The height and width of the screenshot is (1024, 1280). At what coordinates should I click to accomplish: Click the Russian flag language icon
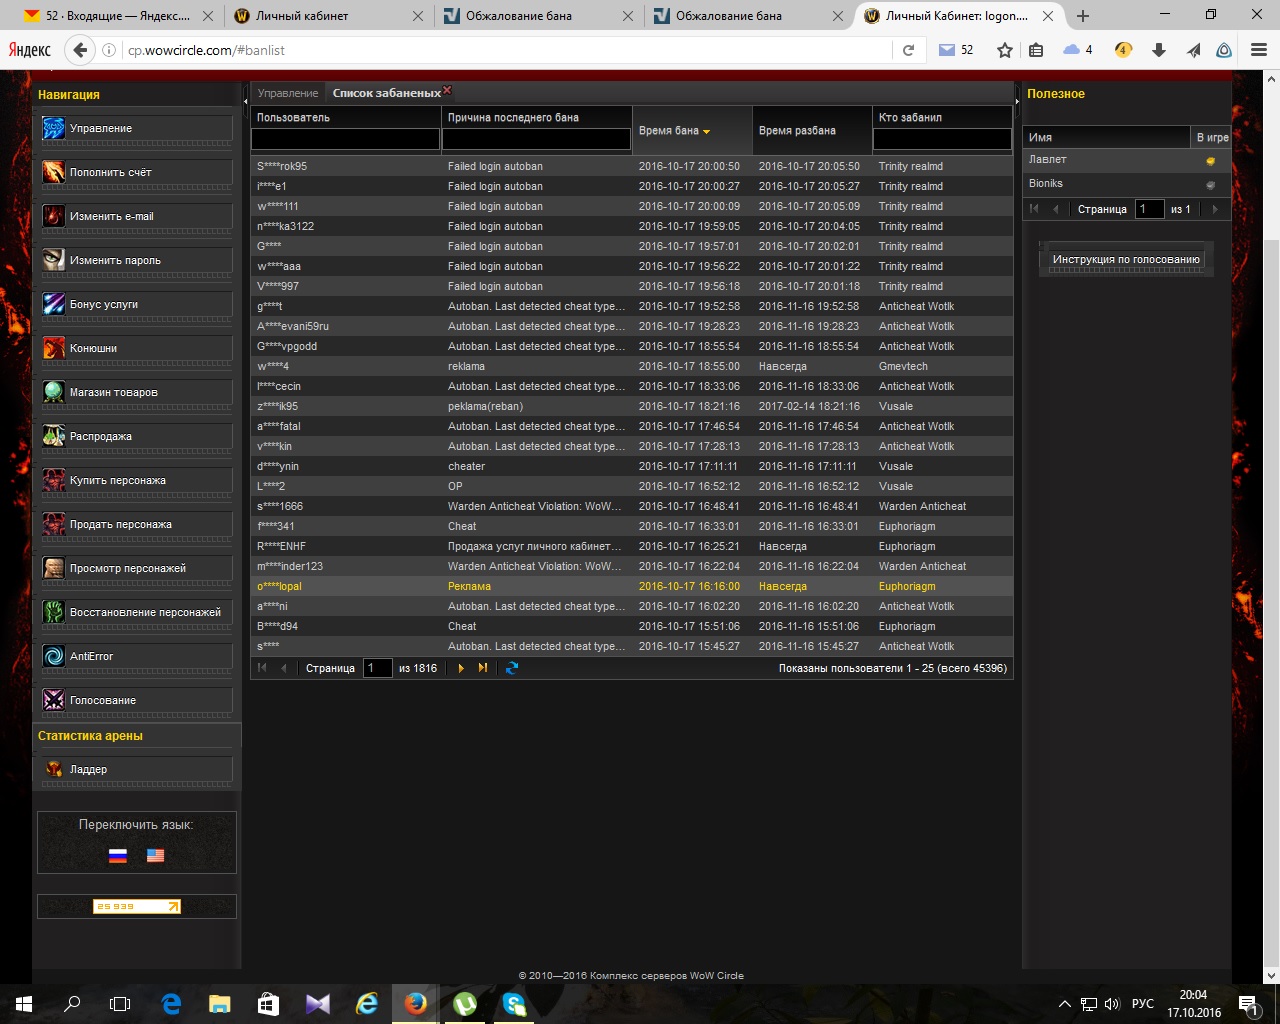point(118,855)
